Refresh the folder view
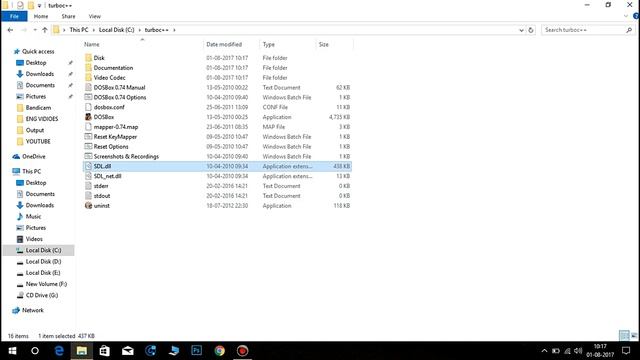The width and height of the screenshot is (640, 360). (x=531, y=30)
